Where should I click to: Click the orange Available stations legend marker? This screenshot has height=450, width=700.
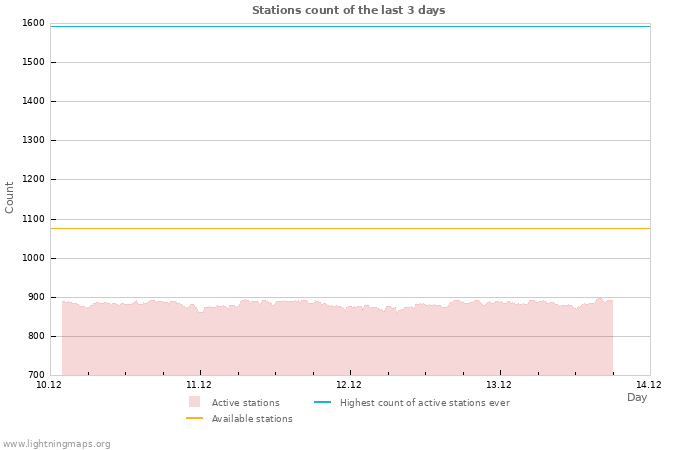[x=194, y=418]
